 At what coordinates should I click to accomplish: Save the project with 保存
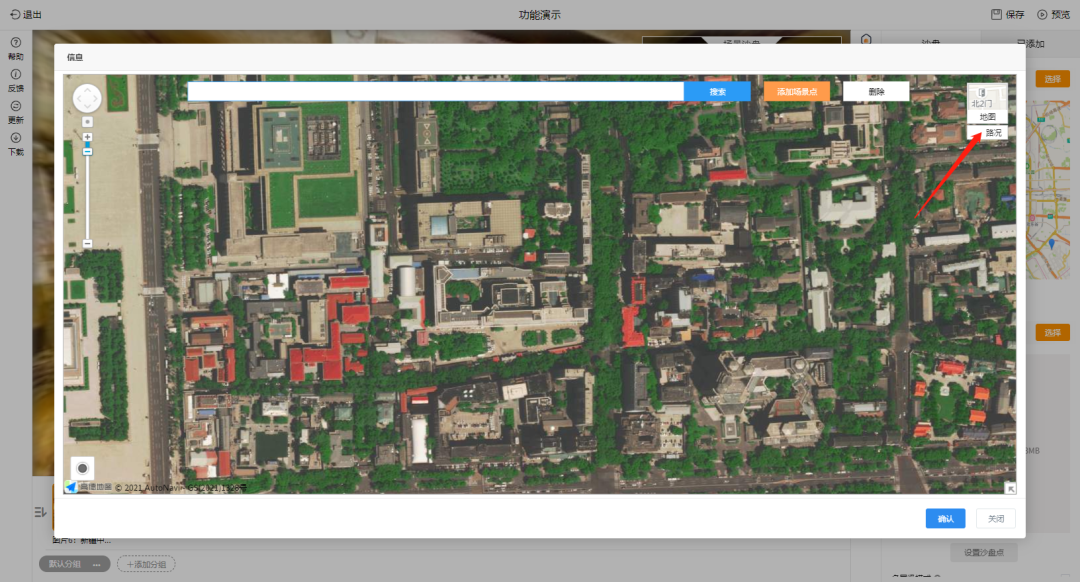tap(1008, 14)
